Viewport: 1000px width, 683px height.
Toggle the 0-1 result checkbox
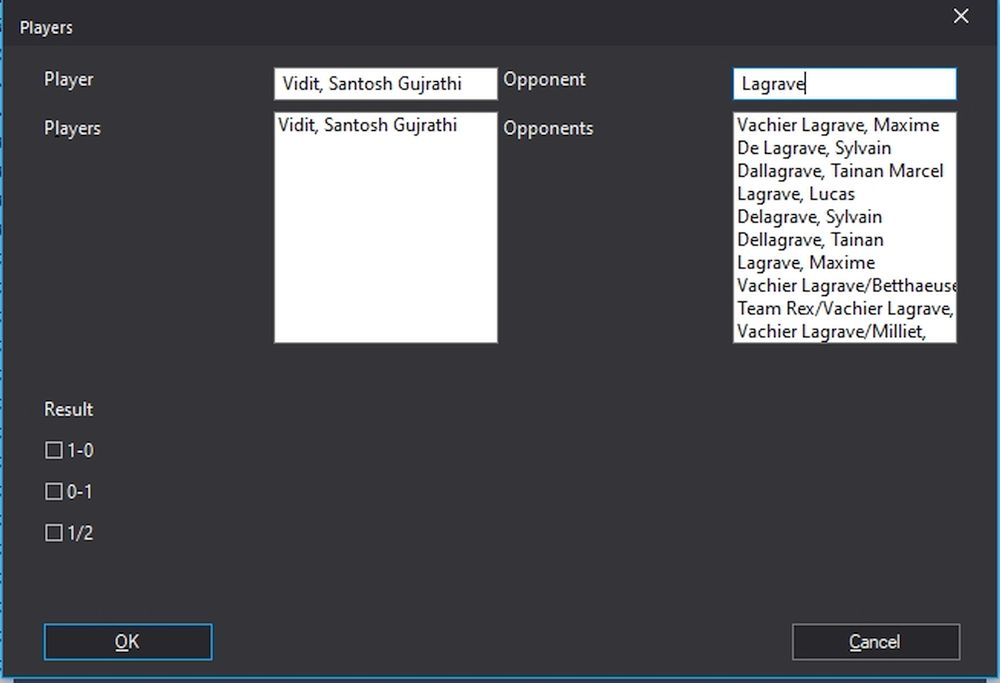point(54,492)
